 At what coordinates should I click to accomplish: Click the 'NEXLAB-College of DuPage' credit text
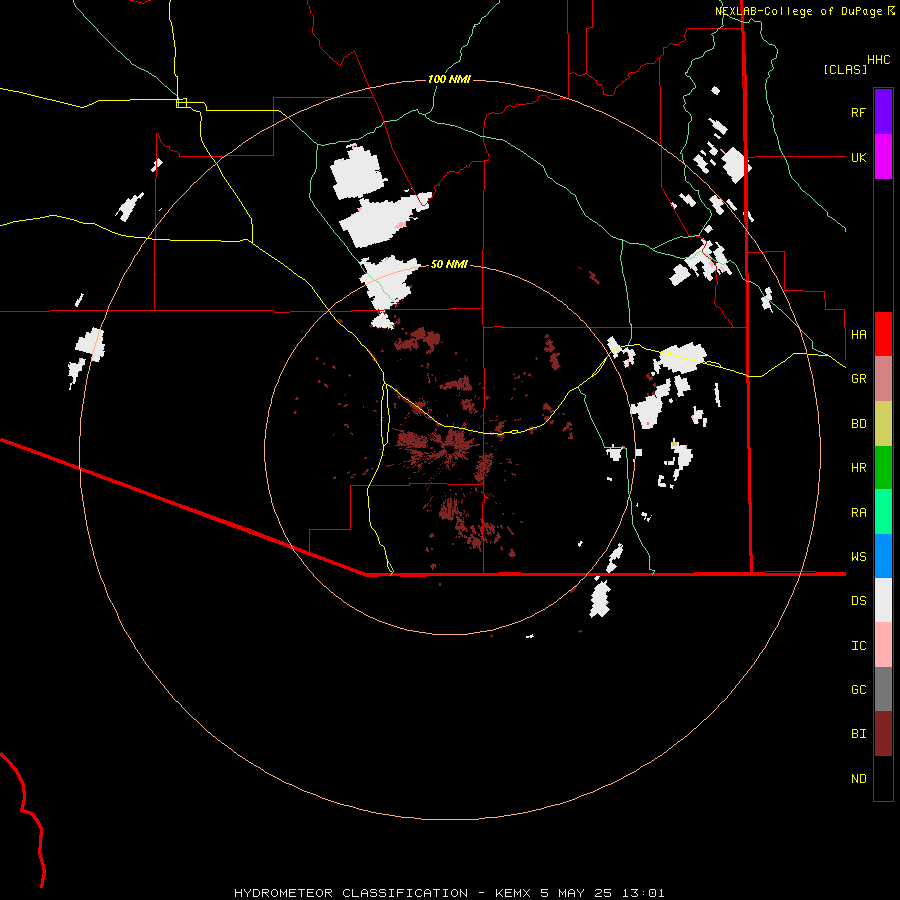click(798, 11)
